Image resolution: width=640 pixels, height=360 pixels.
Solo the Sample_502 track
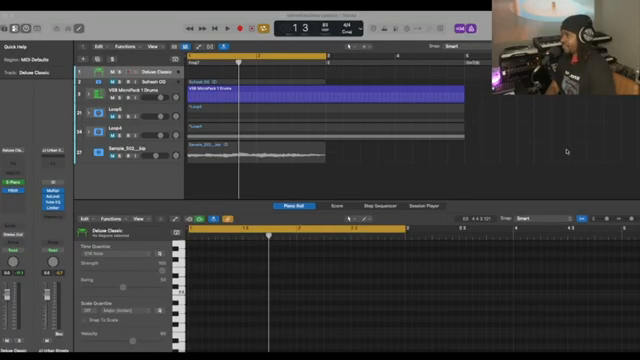tap(120, 156)
